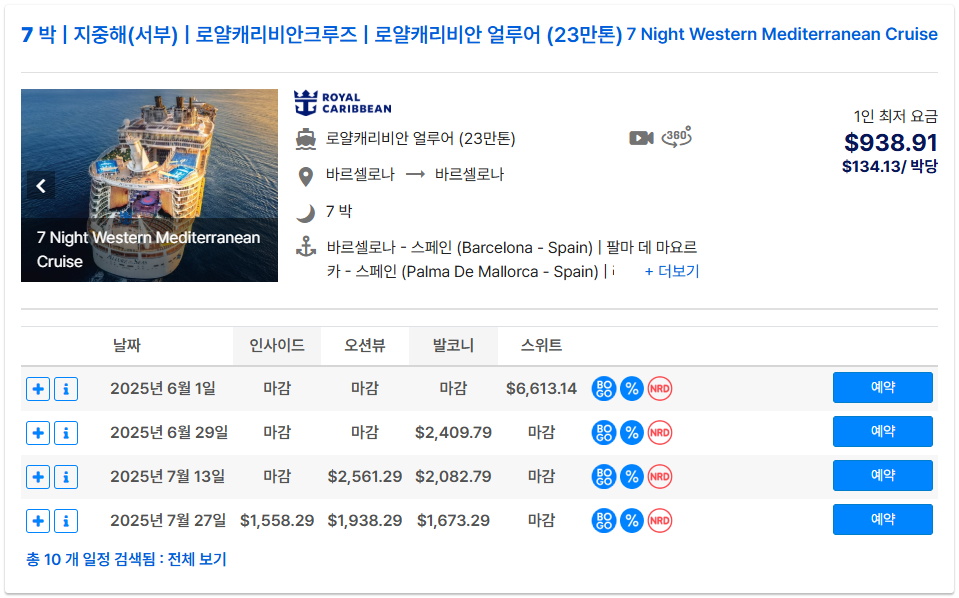
Task: Click percent discount badge in 7월 27일 row
Action: 632,521
